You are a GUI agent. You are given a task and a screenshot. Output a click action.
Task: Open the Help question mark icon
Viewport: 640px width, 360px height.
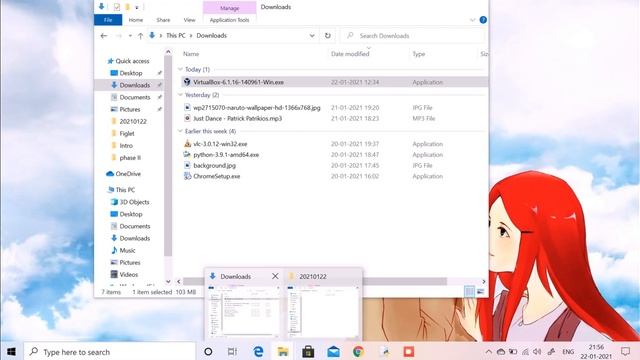[483, 20]
